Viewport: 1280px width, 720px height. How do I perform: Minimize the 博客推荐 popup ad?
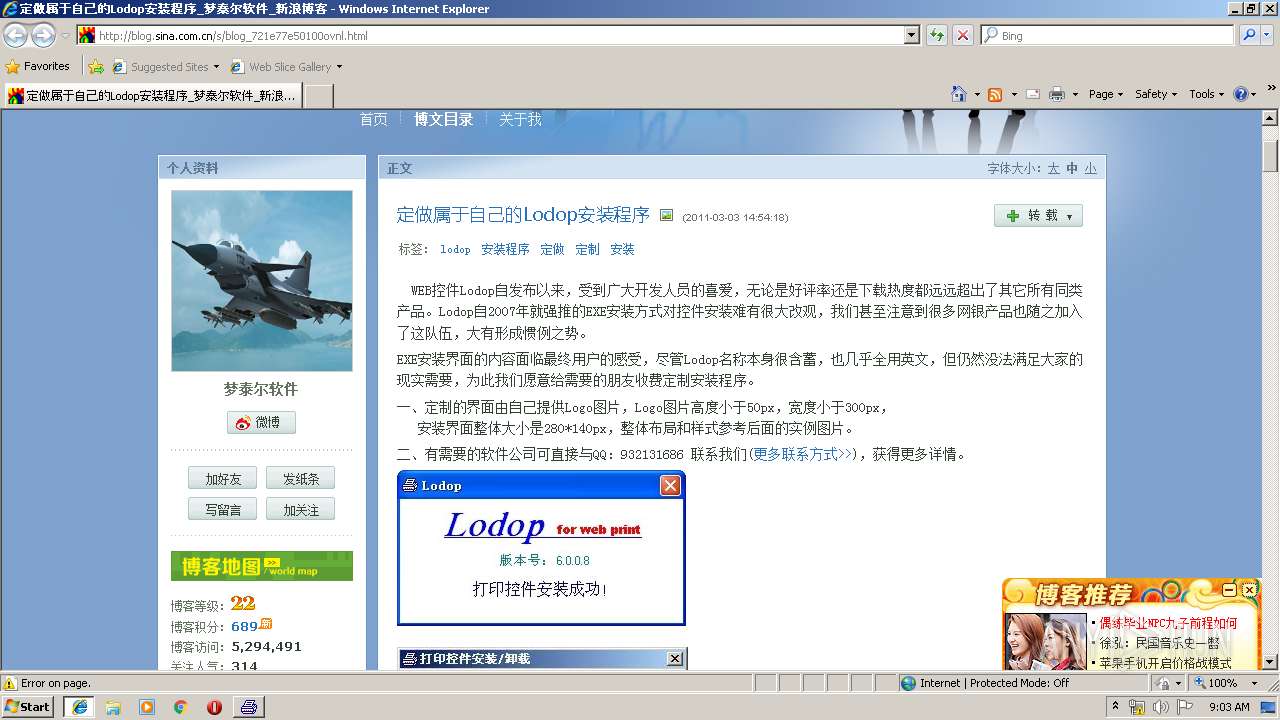1230,590
